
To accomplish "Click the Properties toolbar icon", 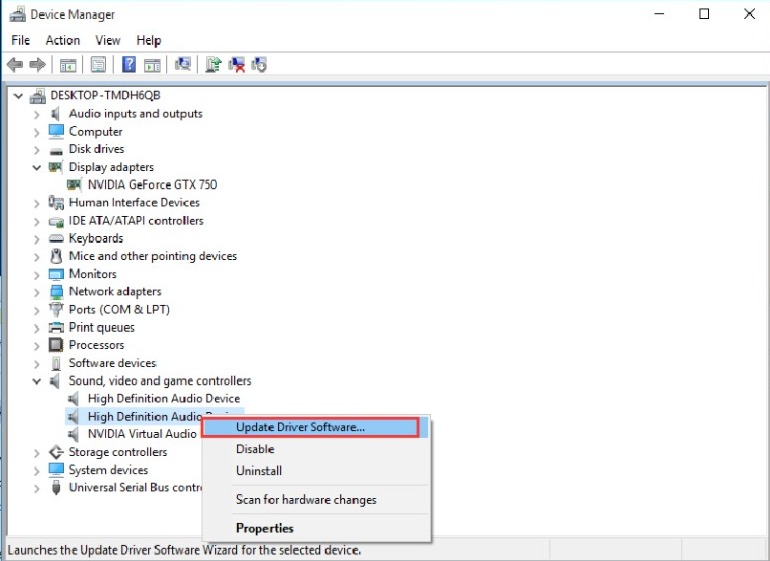I will click(x=98, y=65).
